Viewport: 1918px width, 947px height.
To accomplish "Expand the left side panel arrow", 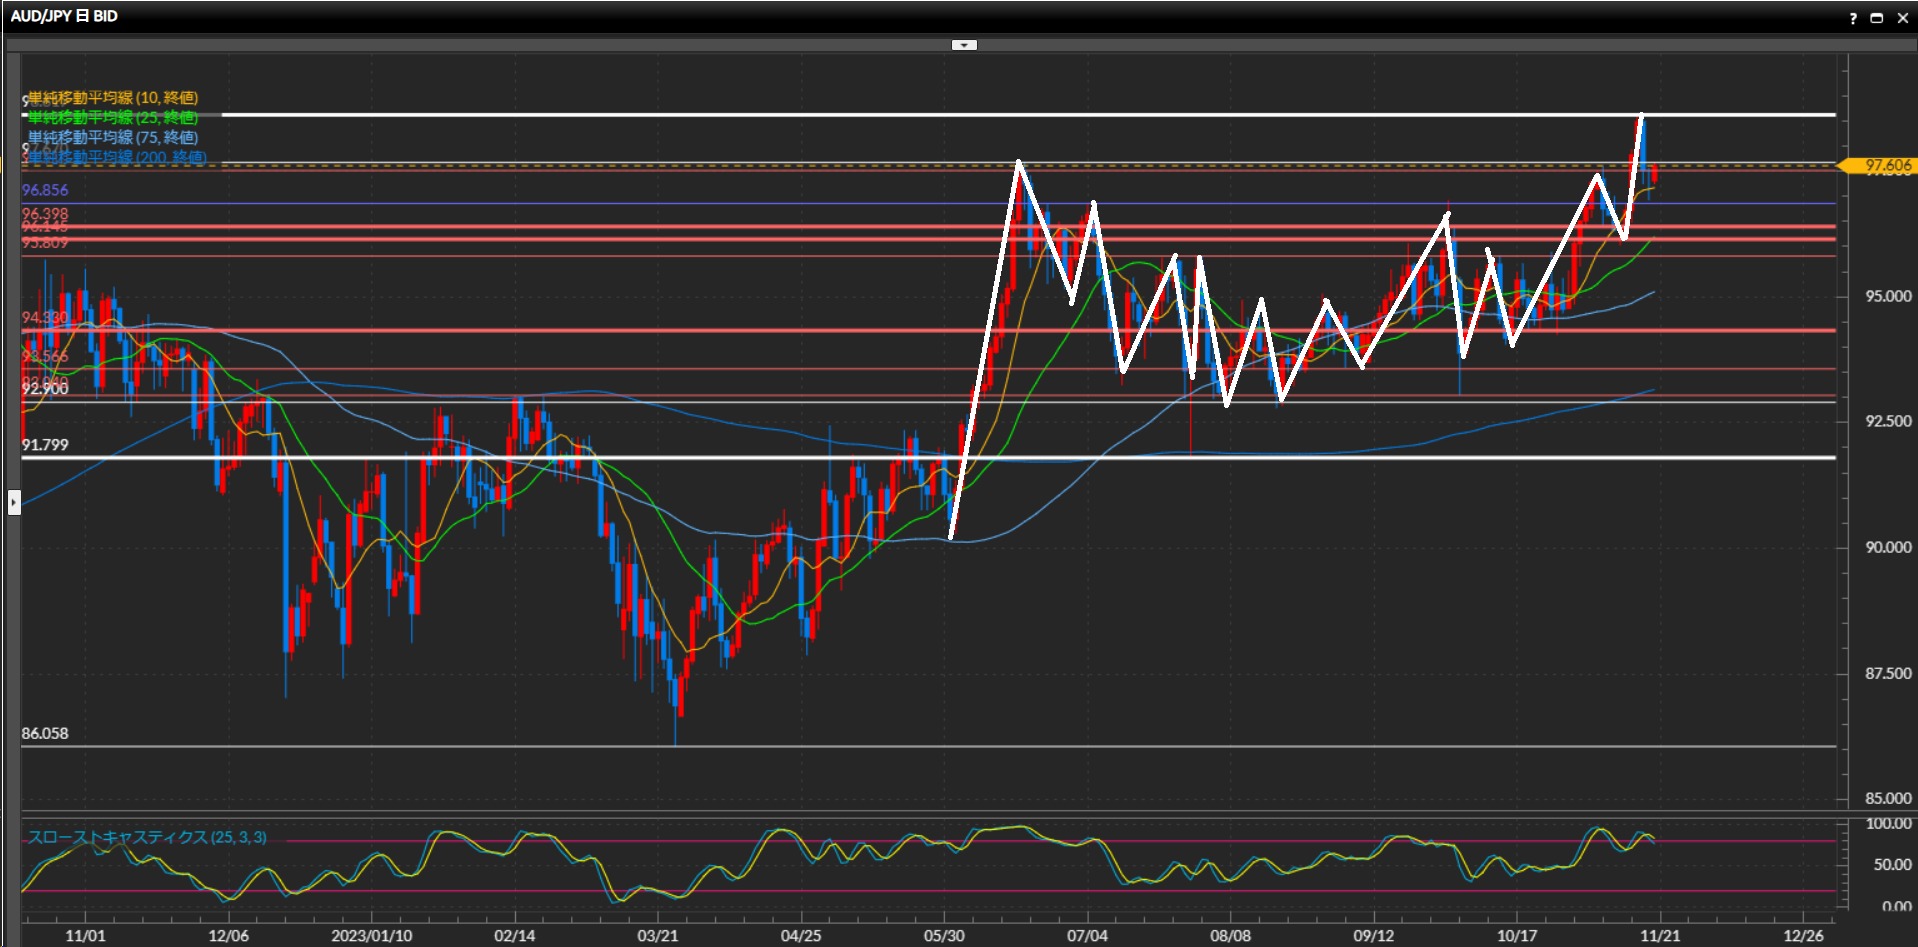I will 14,502.
